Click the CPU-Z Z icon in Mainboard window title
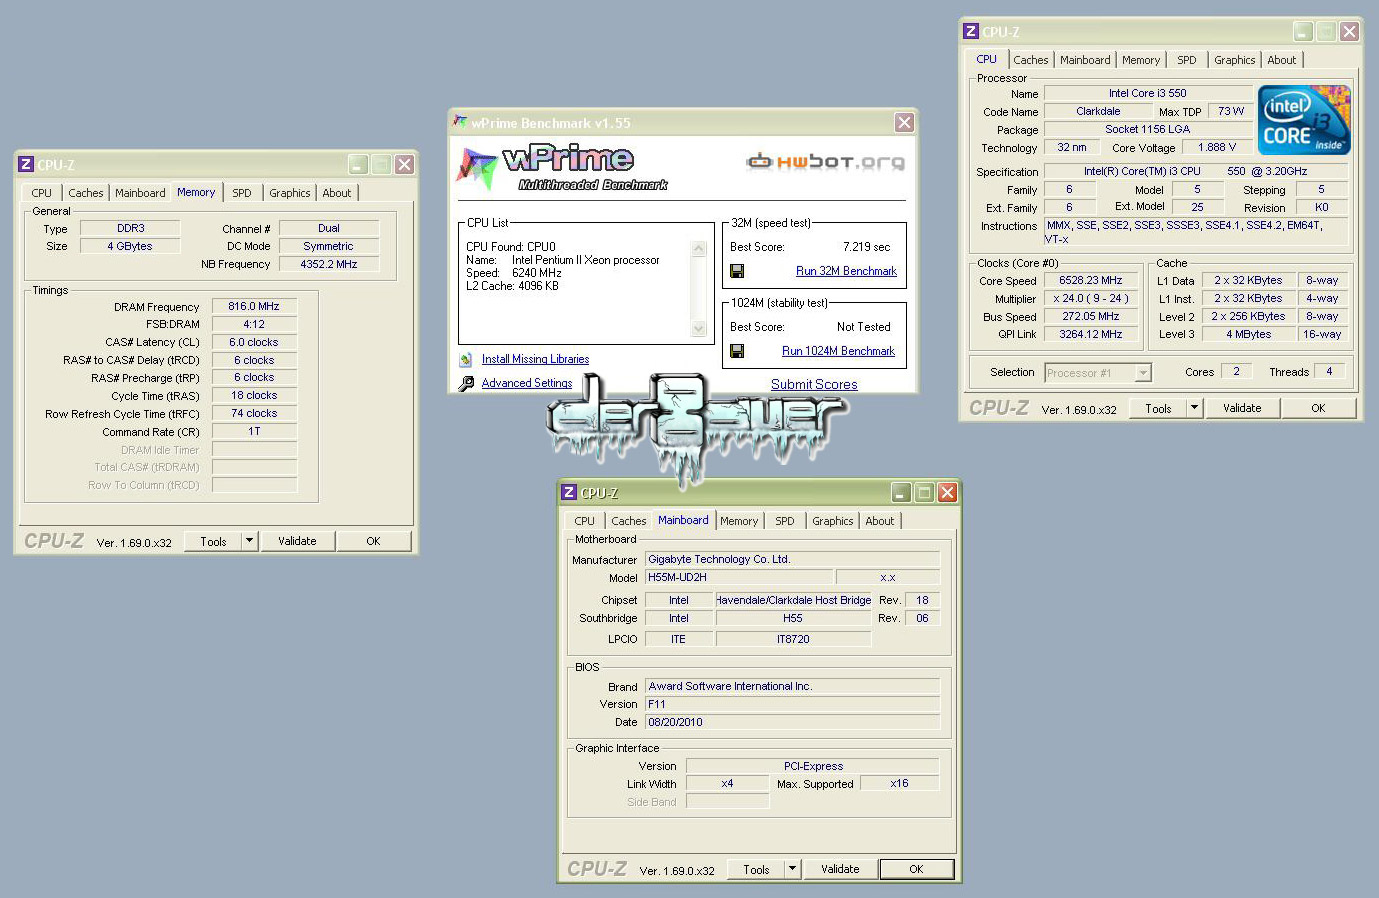This screenshot has width=1379, height=898. 569,492
